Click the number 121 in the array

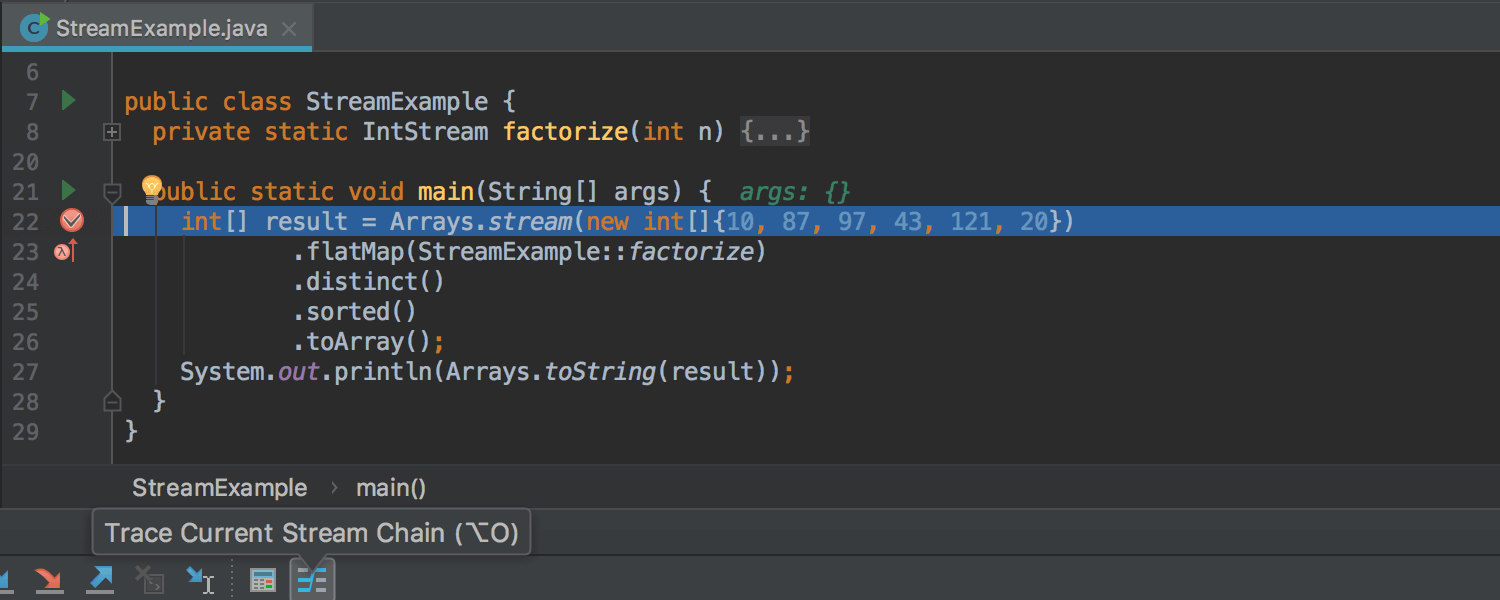[971, 221]
